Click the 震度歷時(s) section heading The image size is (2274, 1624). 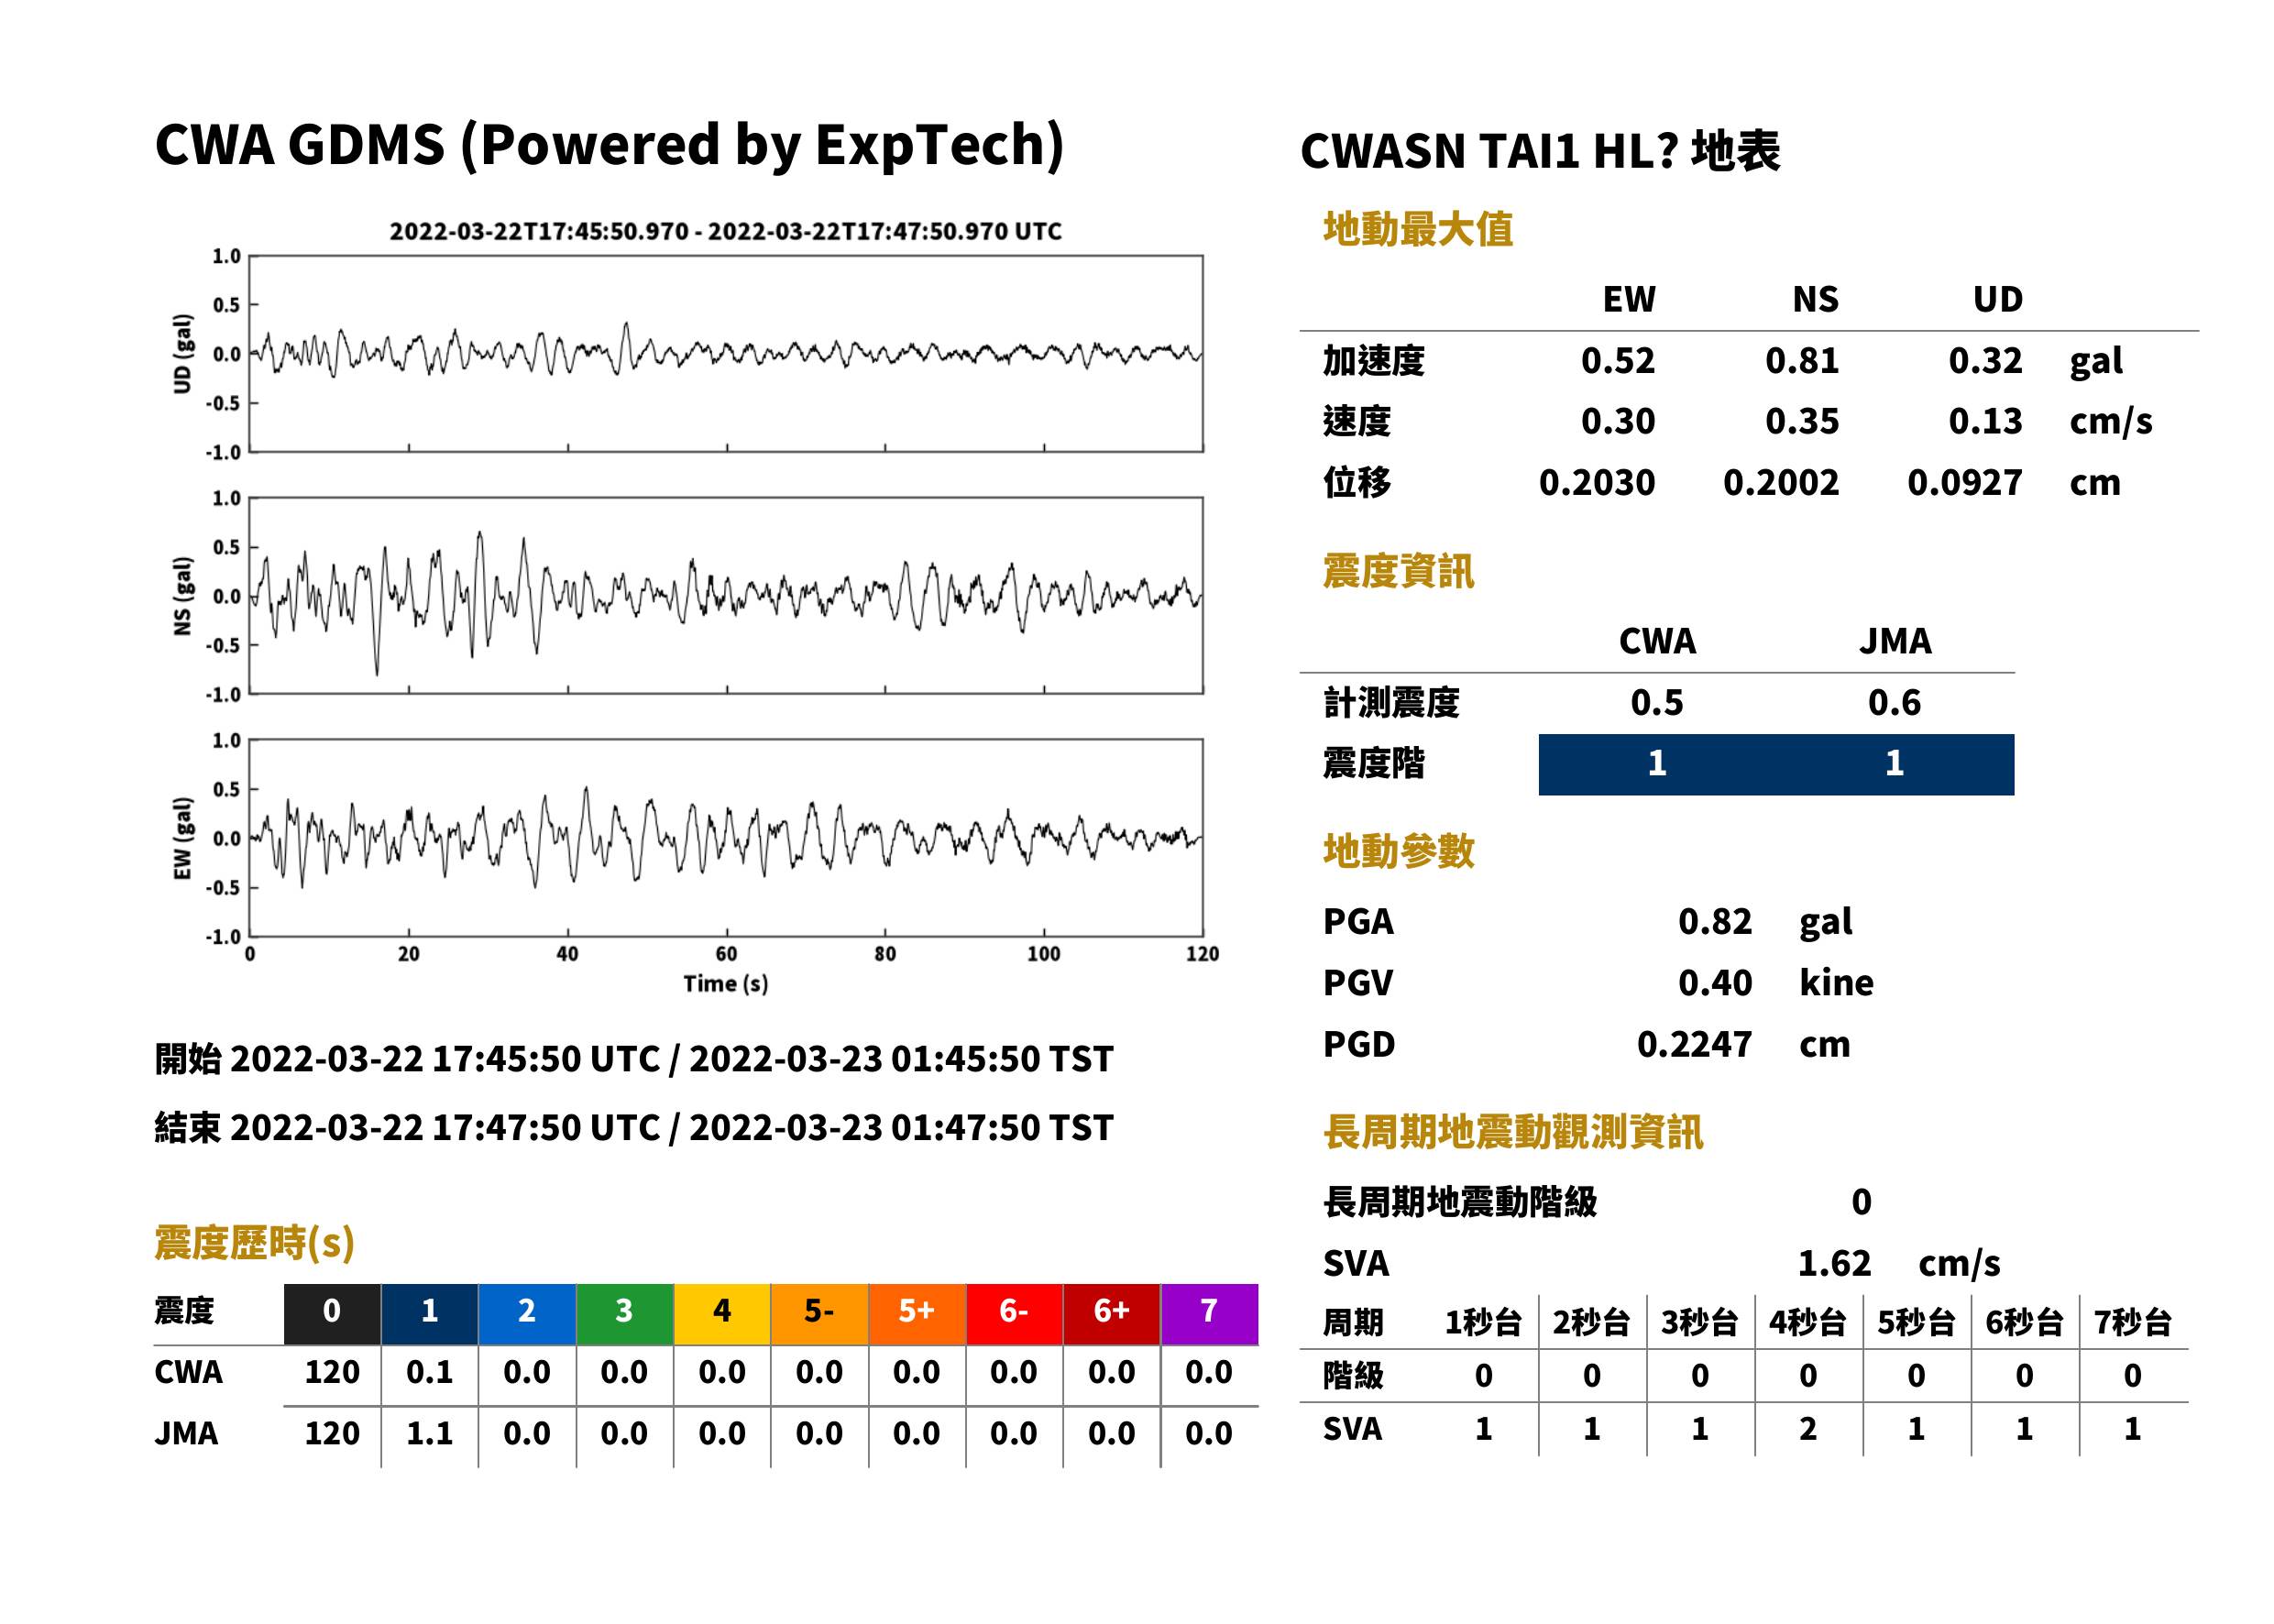coord(255,1243)
